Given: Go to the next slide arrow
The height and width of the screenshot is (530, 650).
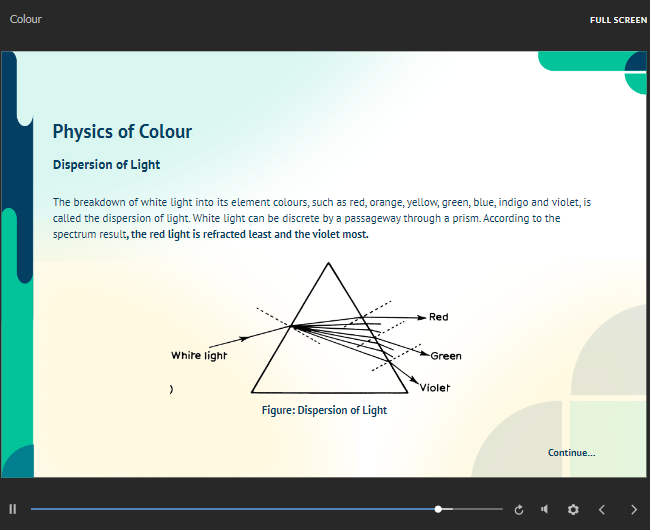Looking at the screenshot, I should coord(634,509).
